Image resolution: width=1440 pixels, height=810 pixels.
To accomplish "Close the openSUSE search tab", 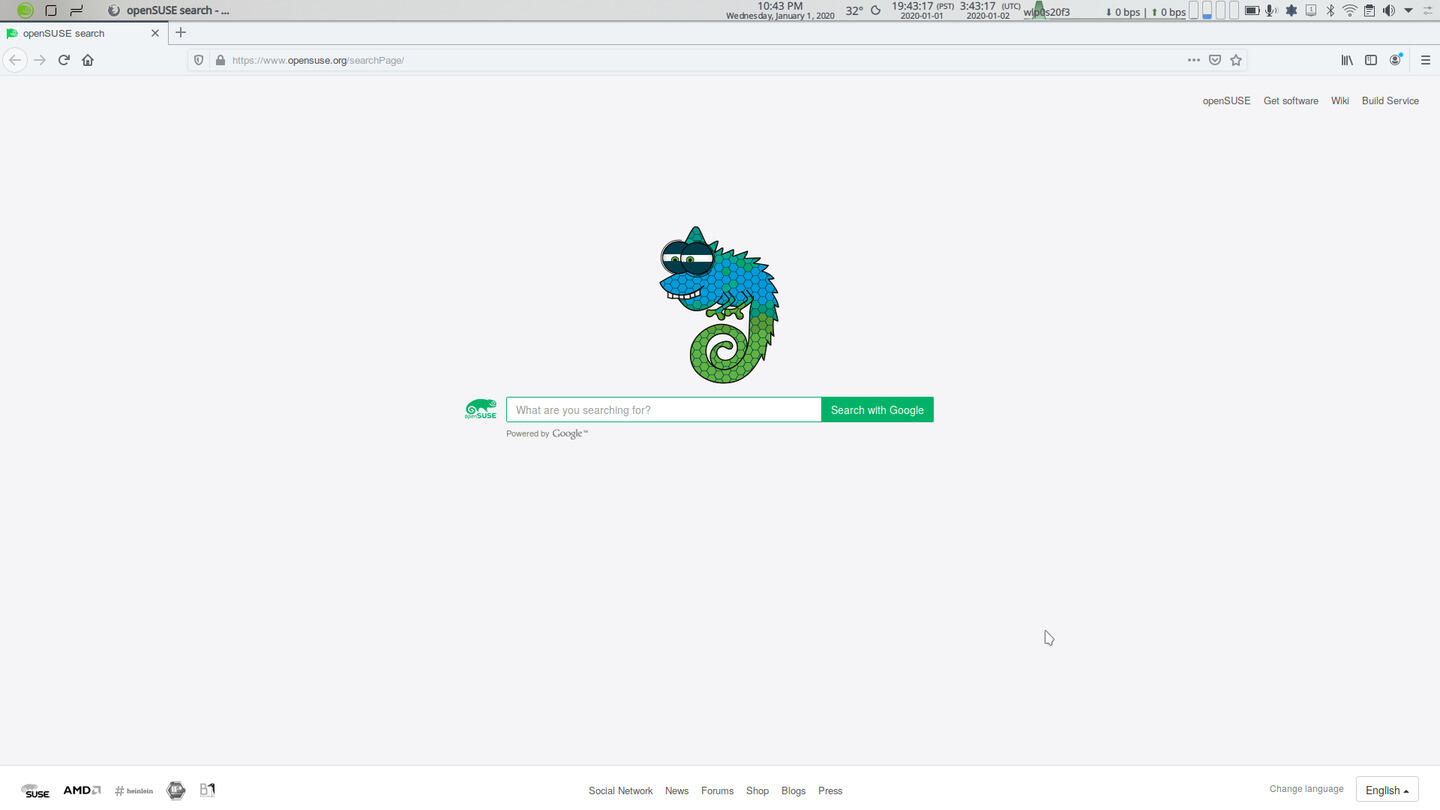I will click(155, 33).
